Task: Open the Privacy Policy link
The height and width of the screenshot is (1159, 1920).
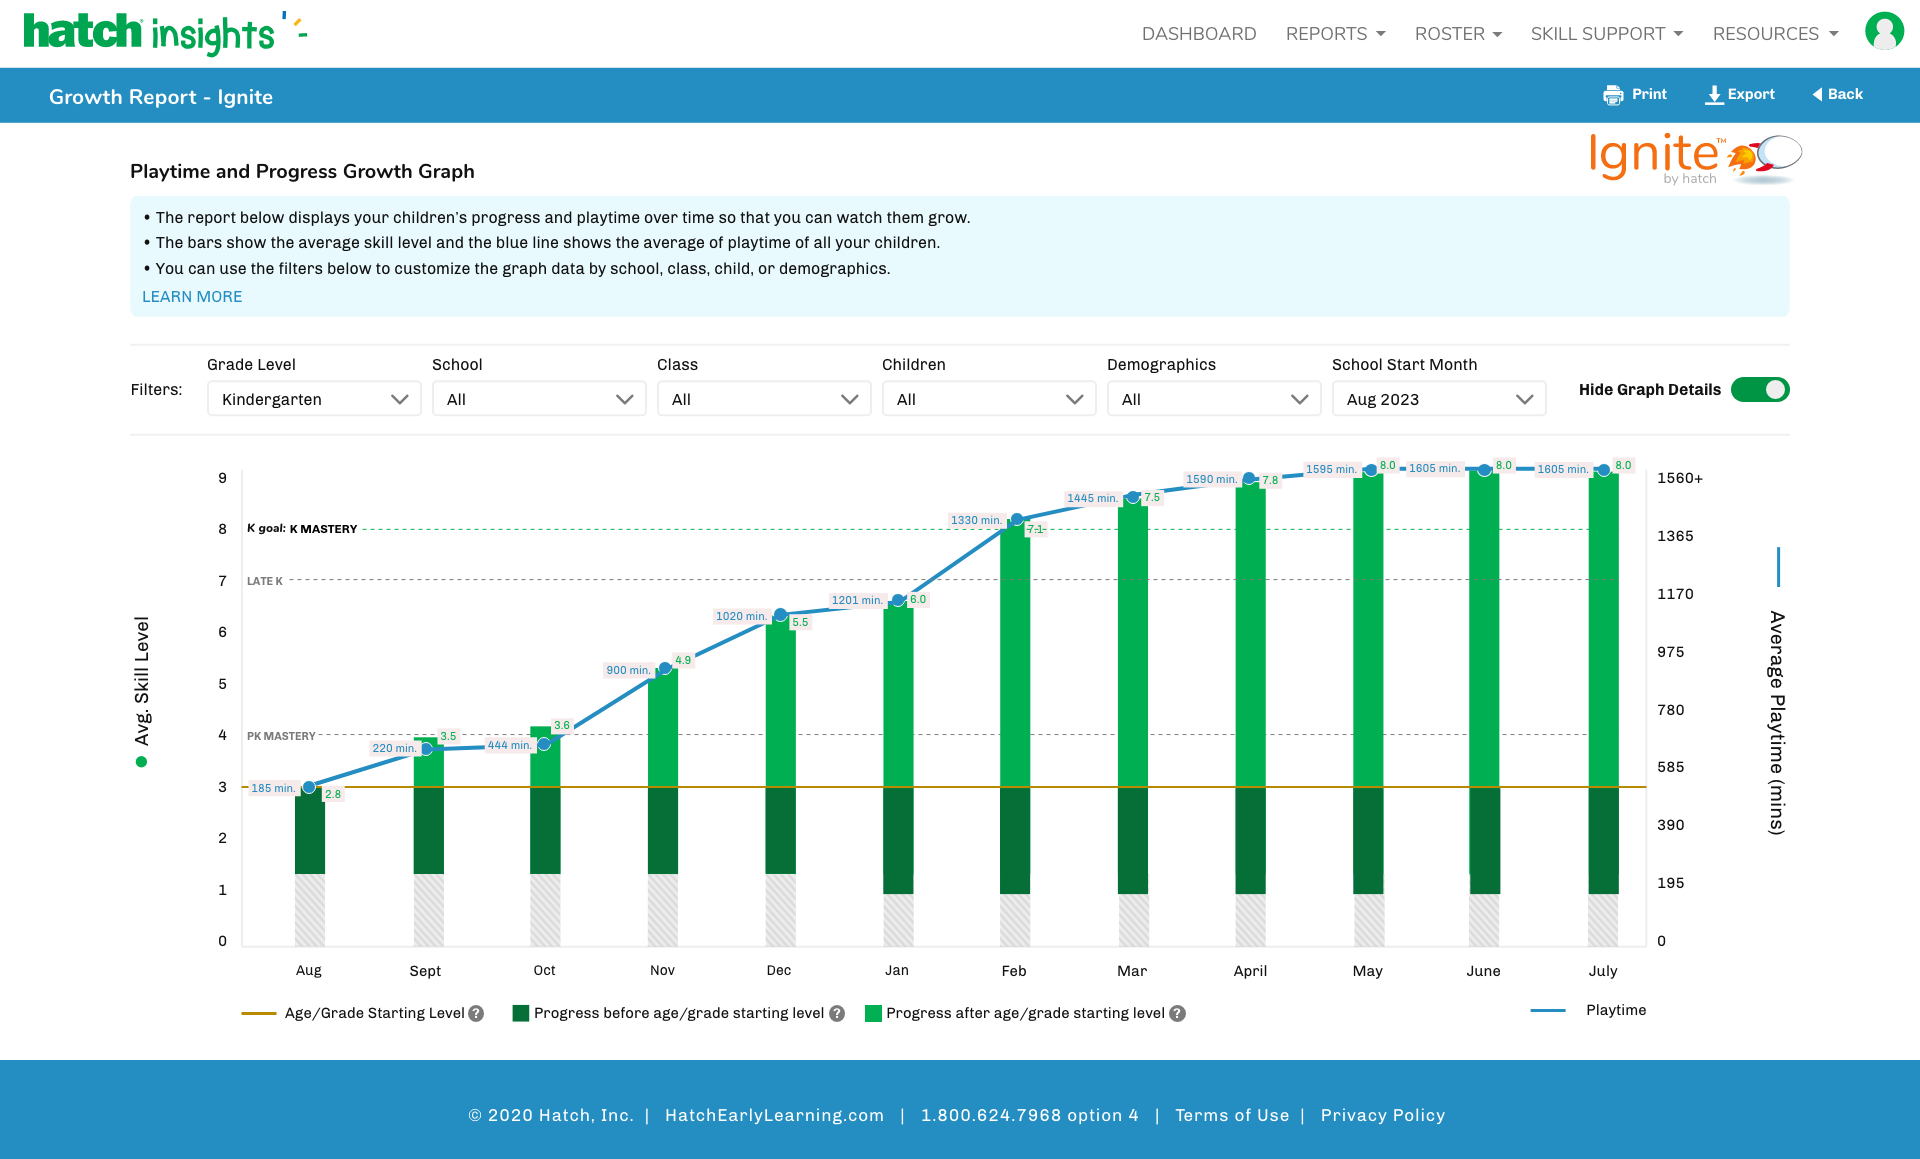Action: 1382,1115
